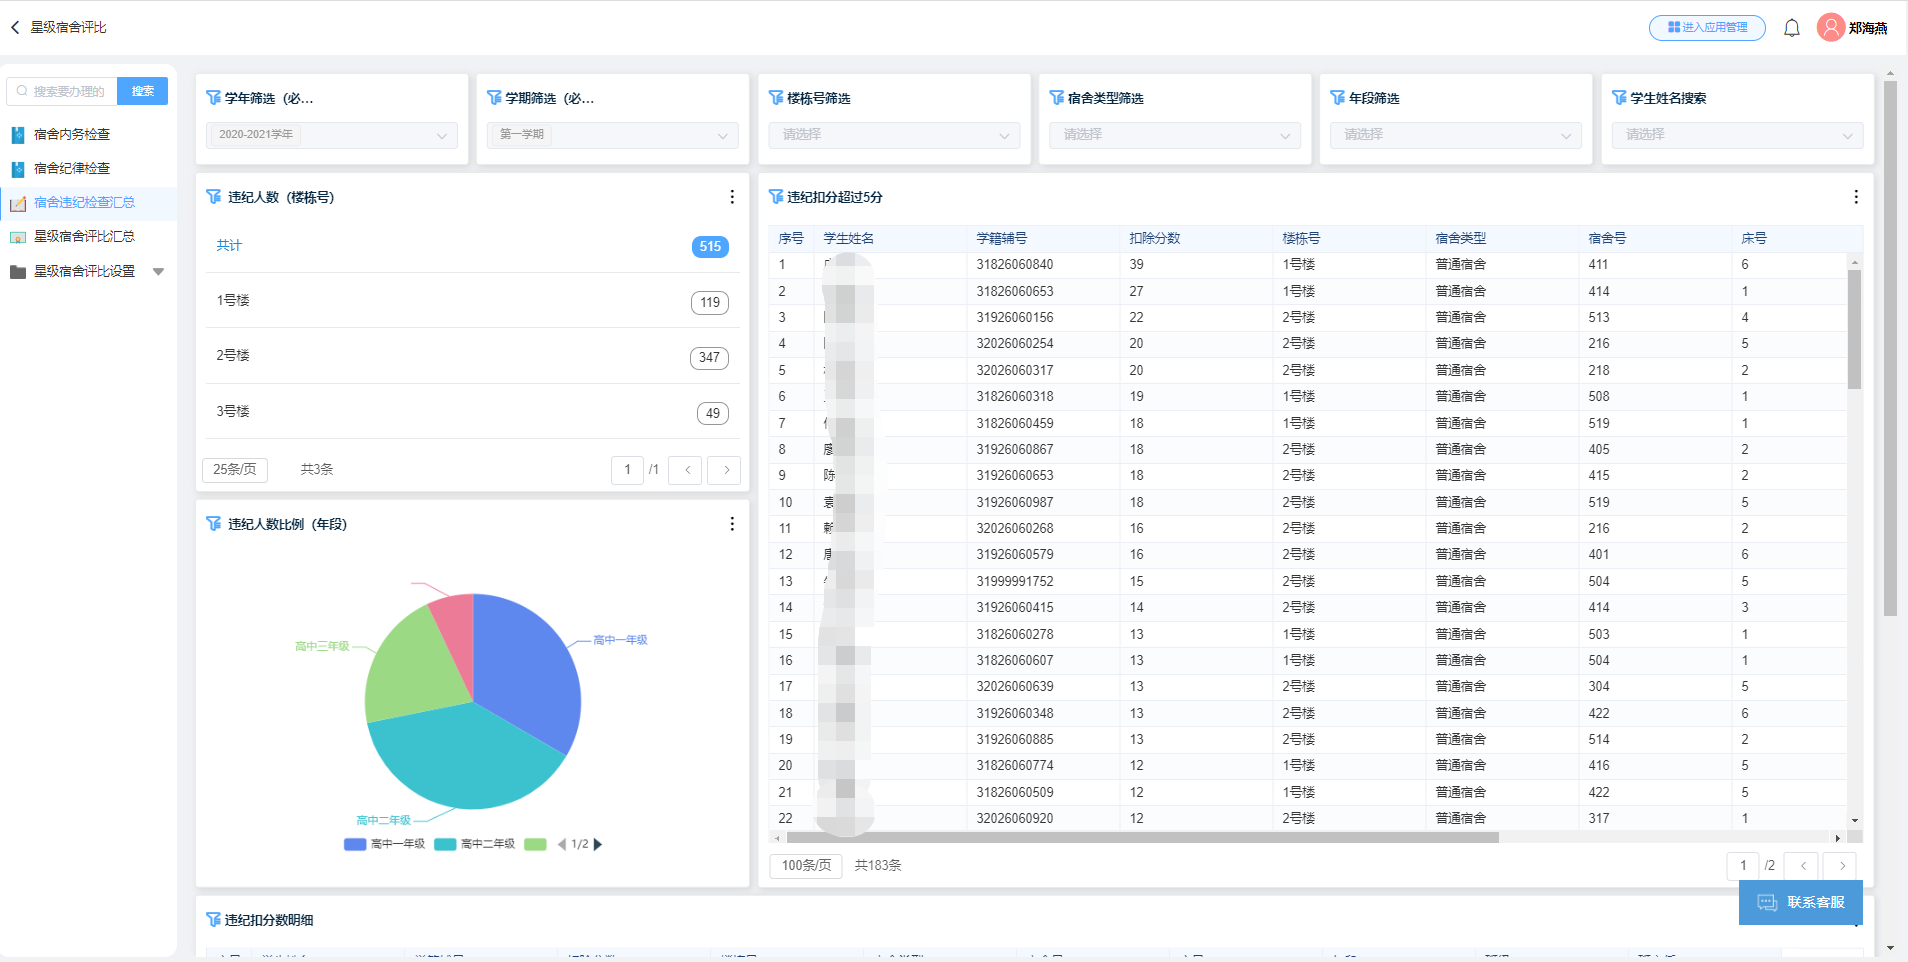Click the filter icon beside 楼栋号筛选
The width and height of the screenshot is (1908, 962).
pyautogui.click(x=776, y=98)
